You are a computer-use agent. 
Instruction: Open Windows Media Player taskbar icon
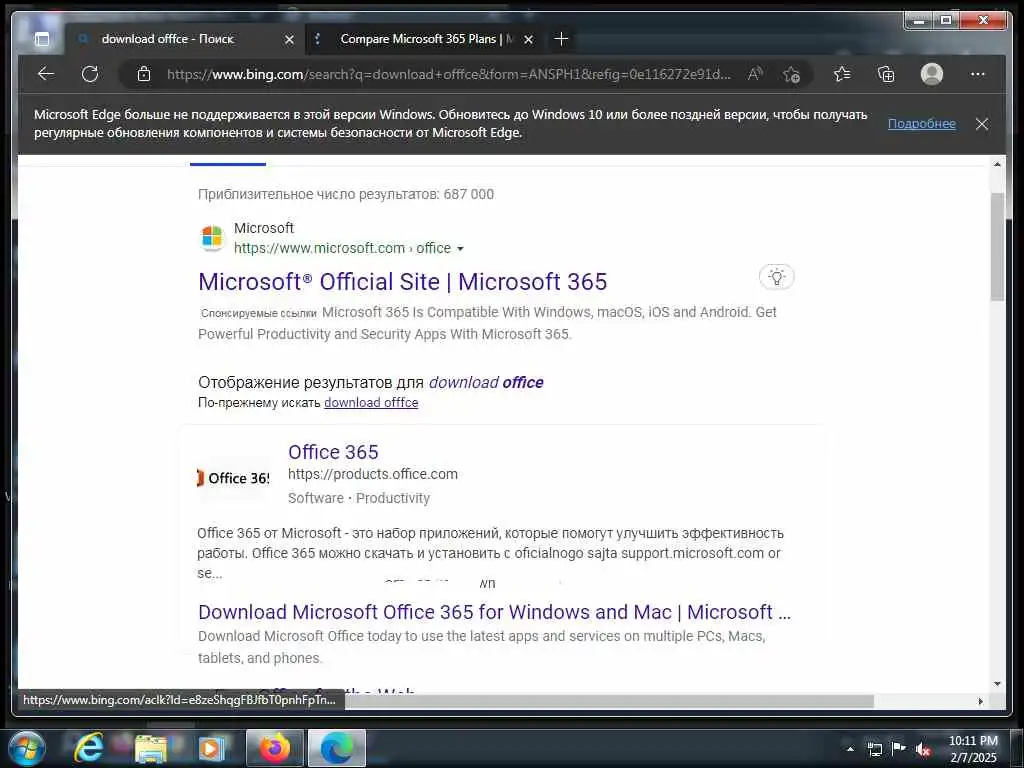click(210, 748)
